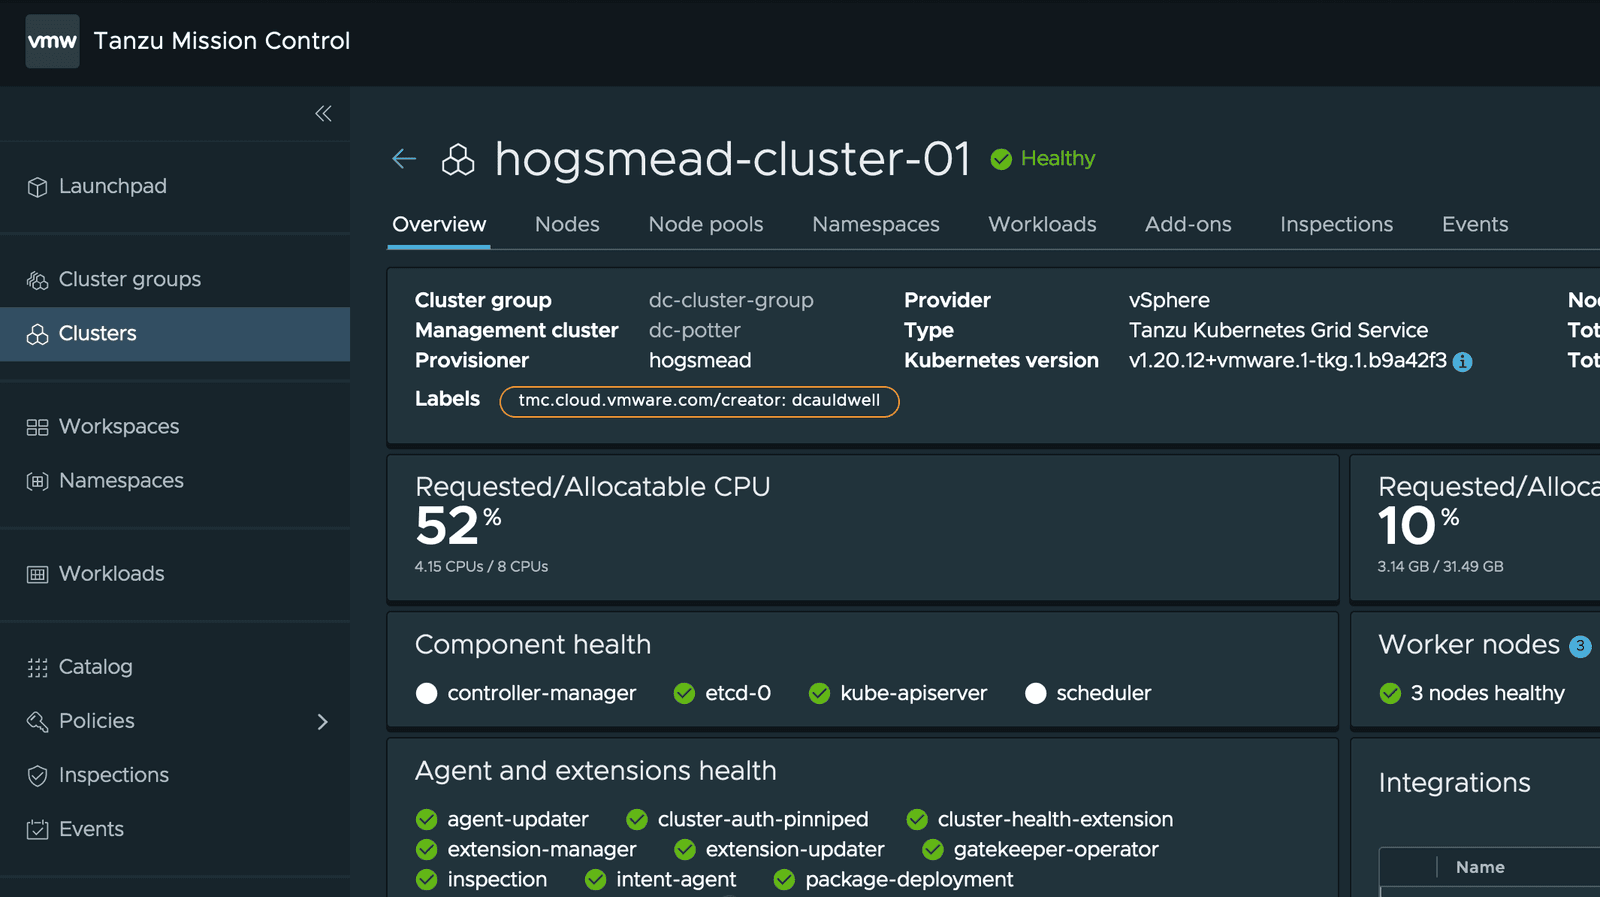The image size is (1600, 897).
Task: Switch to the Node pools tab
Action: point(706,224)
